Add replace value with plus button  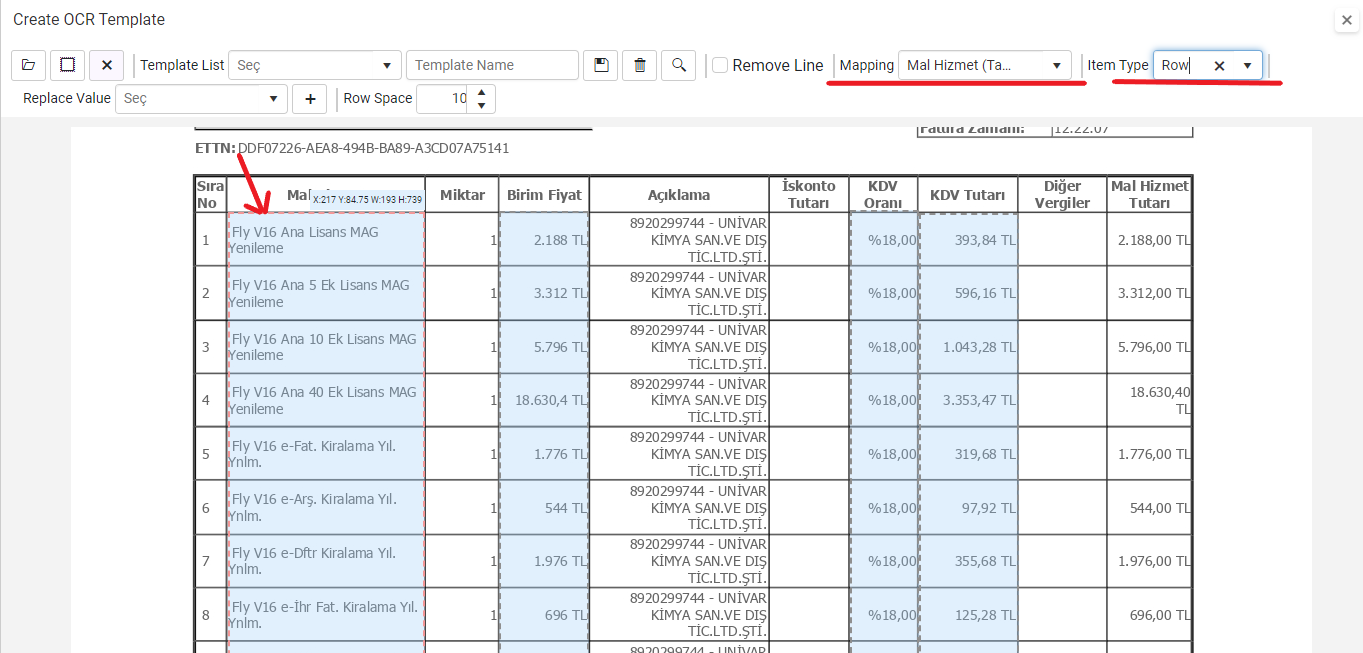coord(310,99)
